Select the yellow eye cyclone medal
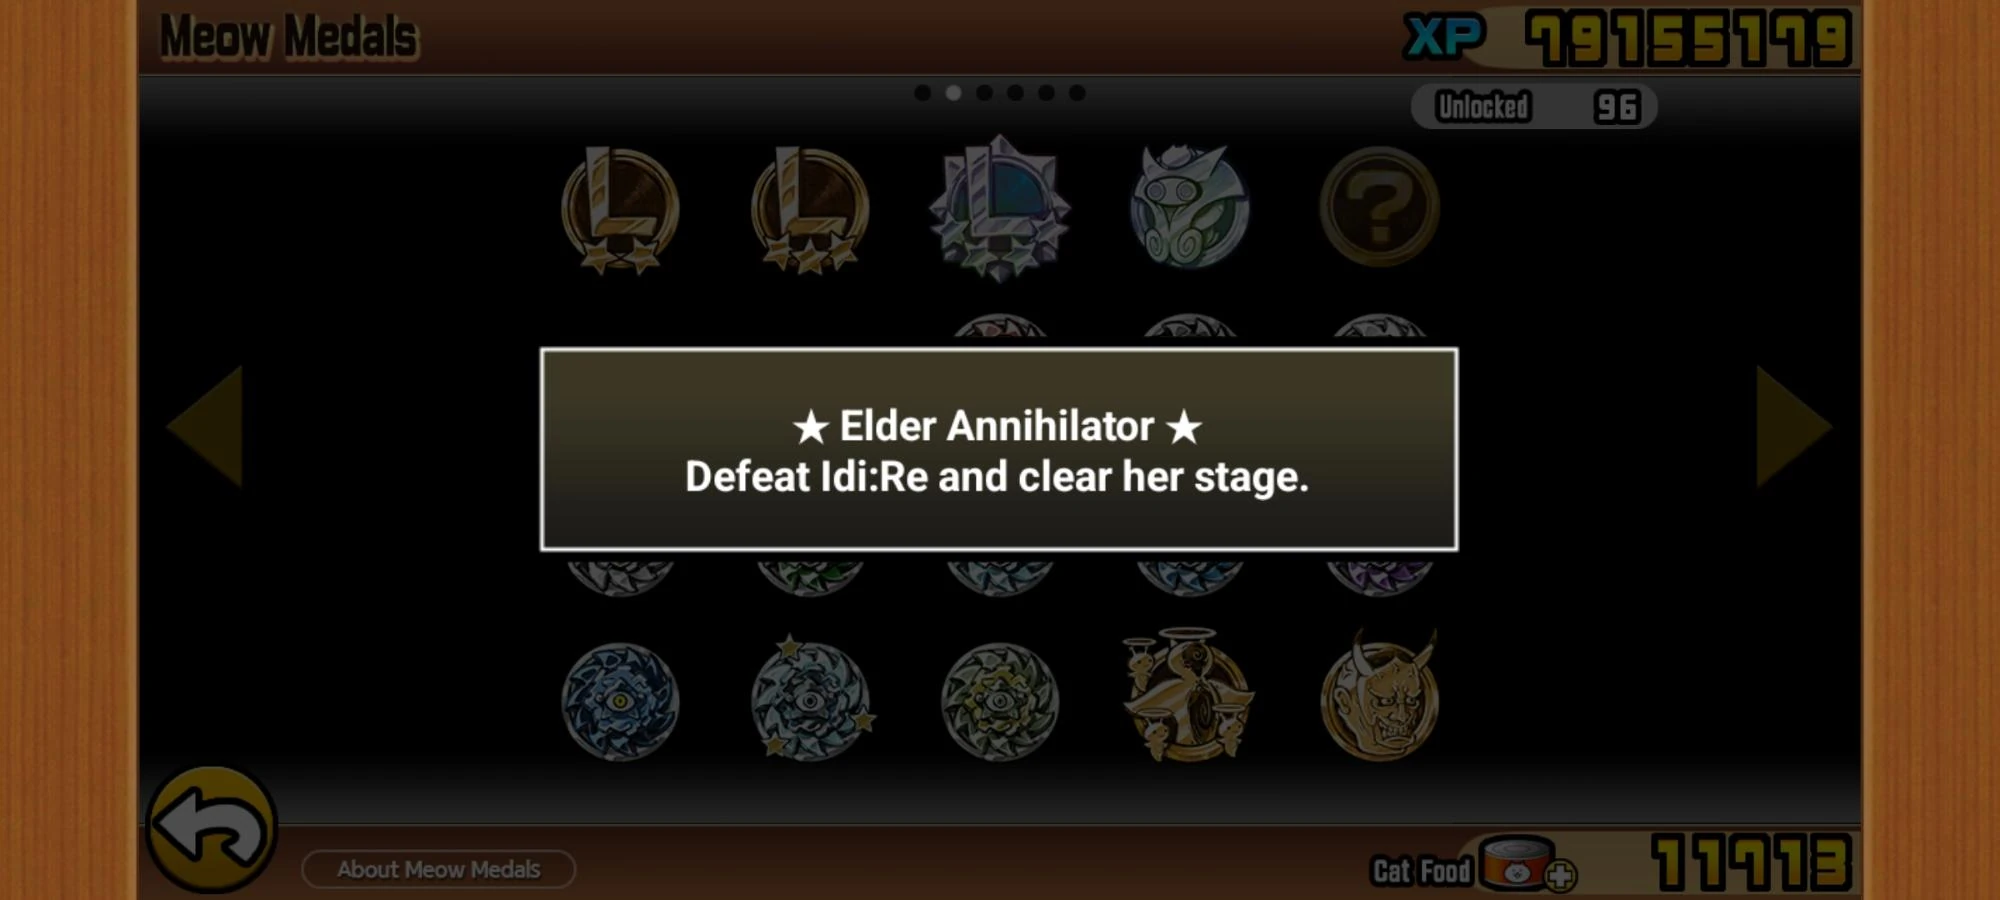 (x=999, y=702)
